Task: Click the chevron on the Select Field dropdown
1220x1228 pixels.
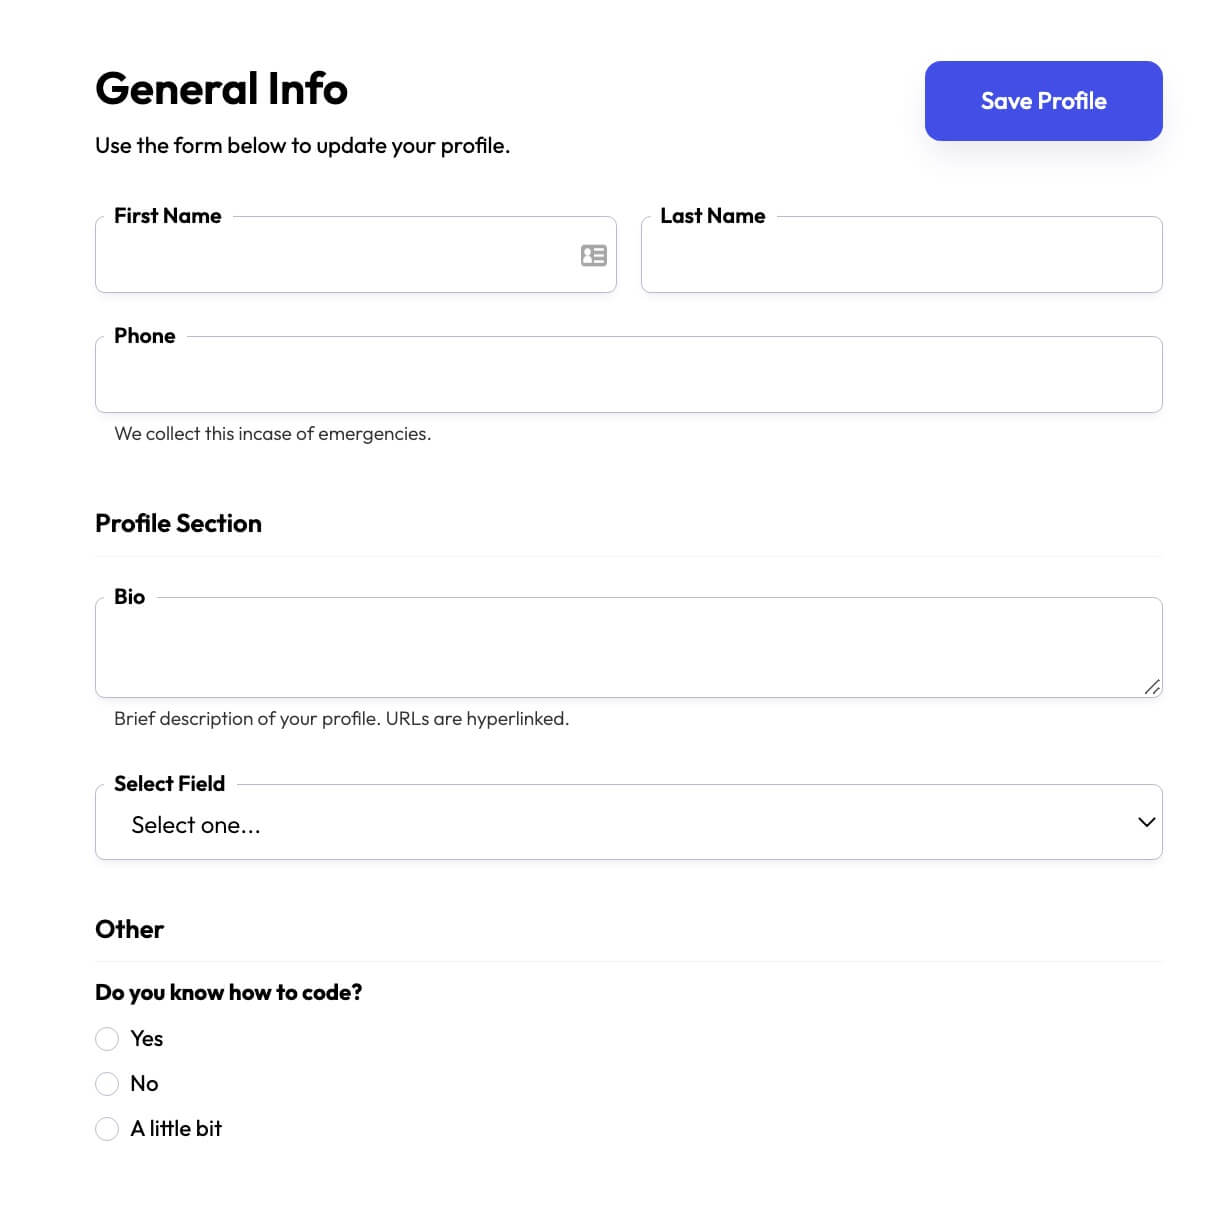Action: pos(1146,822)
